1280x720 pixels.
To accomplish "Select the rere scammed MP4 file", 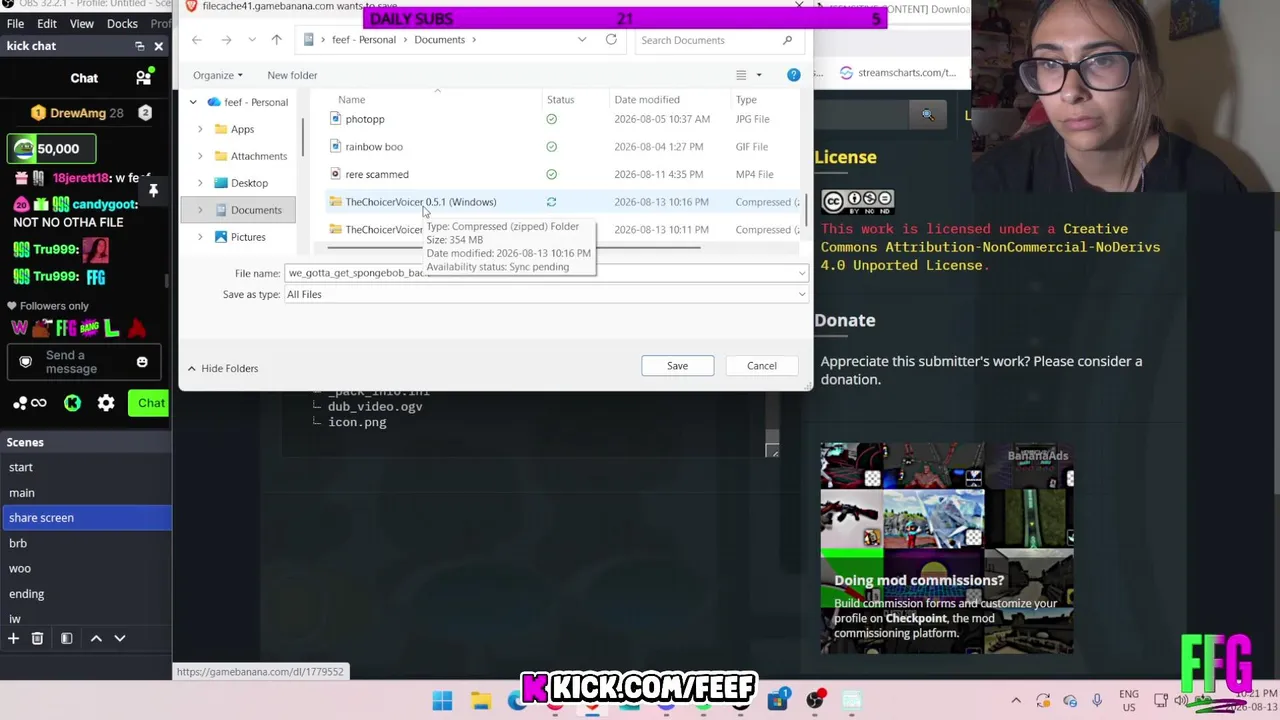I will pos(376,174).
